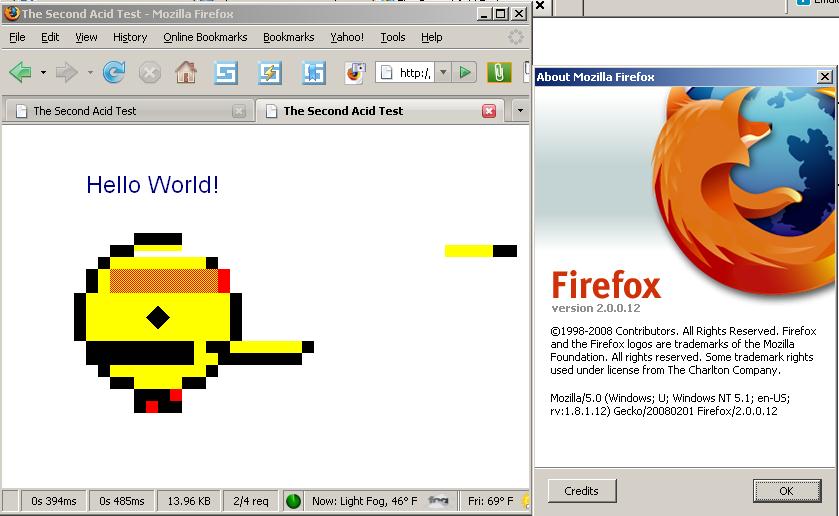The height and width of the screenshot is (516, 839).
Task: Click the Fri: 69° F forecast
Action: (490, 501)
